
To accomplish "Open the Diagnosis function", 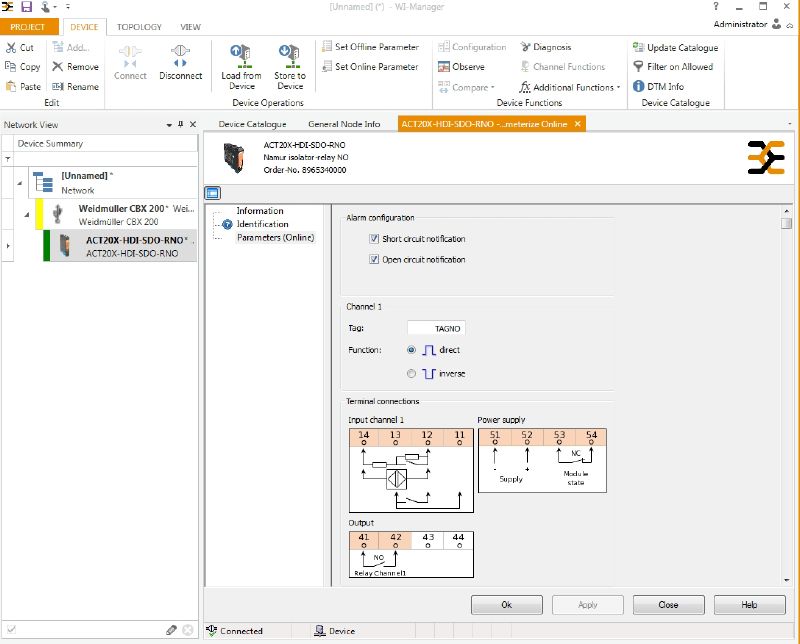I will pyautogui.click(x=545, y=47).
